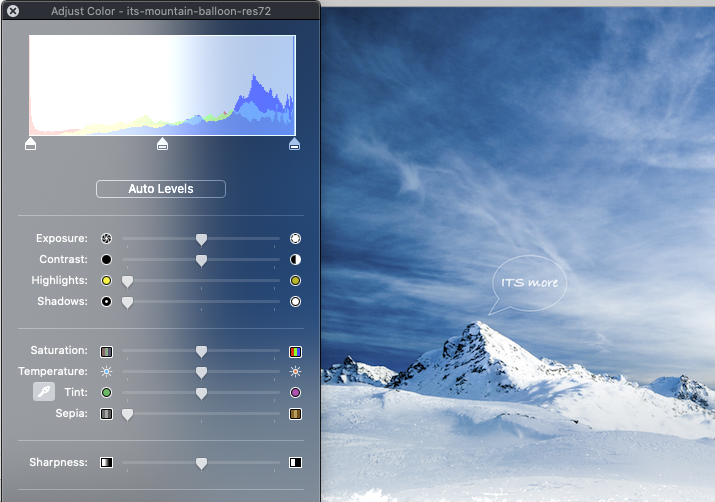Viewport: 715px width, 502px height.
Task: Click the histogram midtone handle
Action: coord(162,145)
